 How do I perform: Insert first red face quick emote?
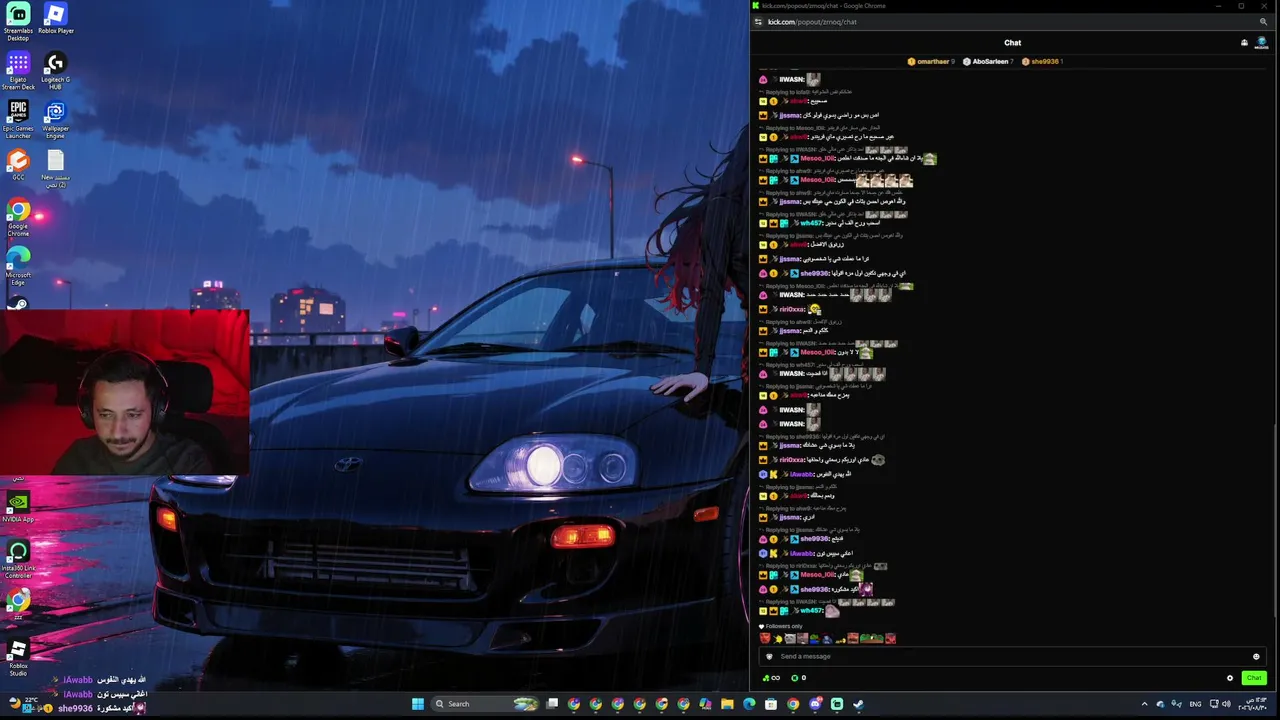point(765,639)
